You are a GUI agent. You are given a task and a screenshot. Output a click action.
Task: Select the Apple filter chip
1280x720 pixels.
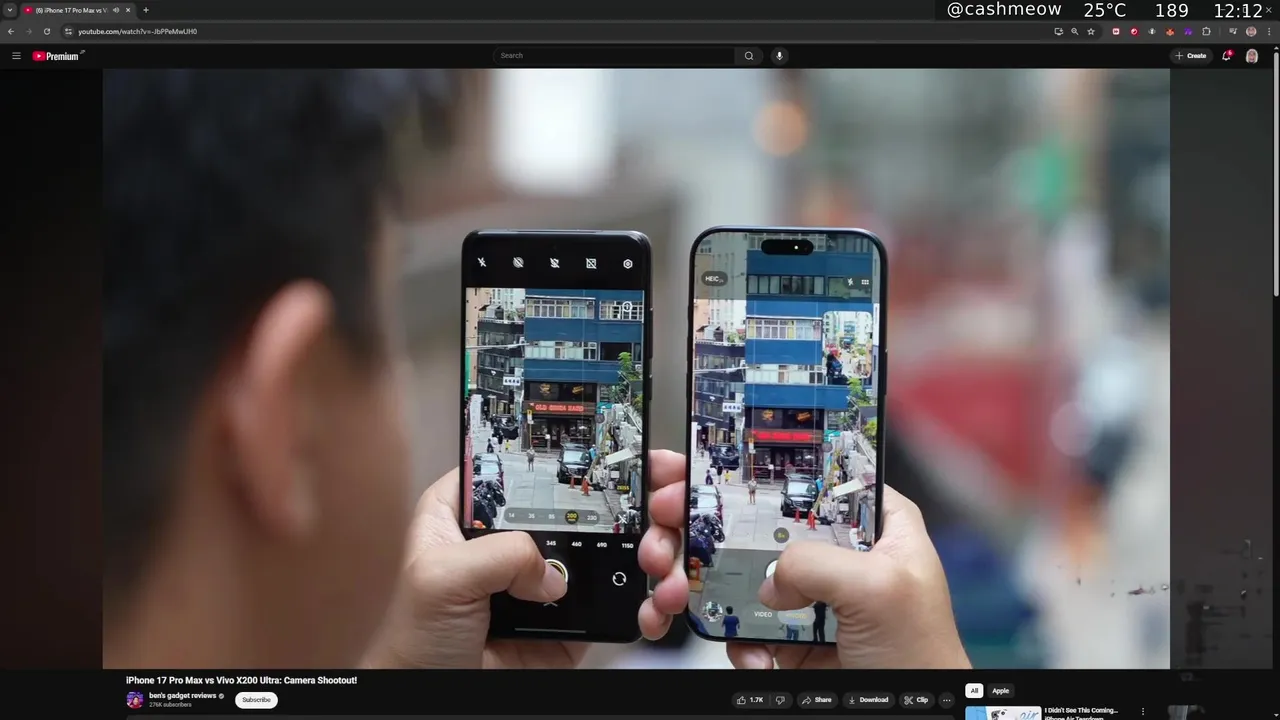pyautogui.click(x=1000, y=691)
